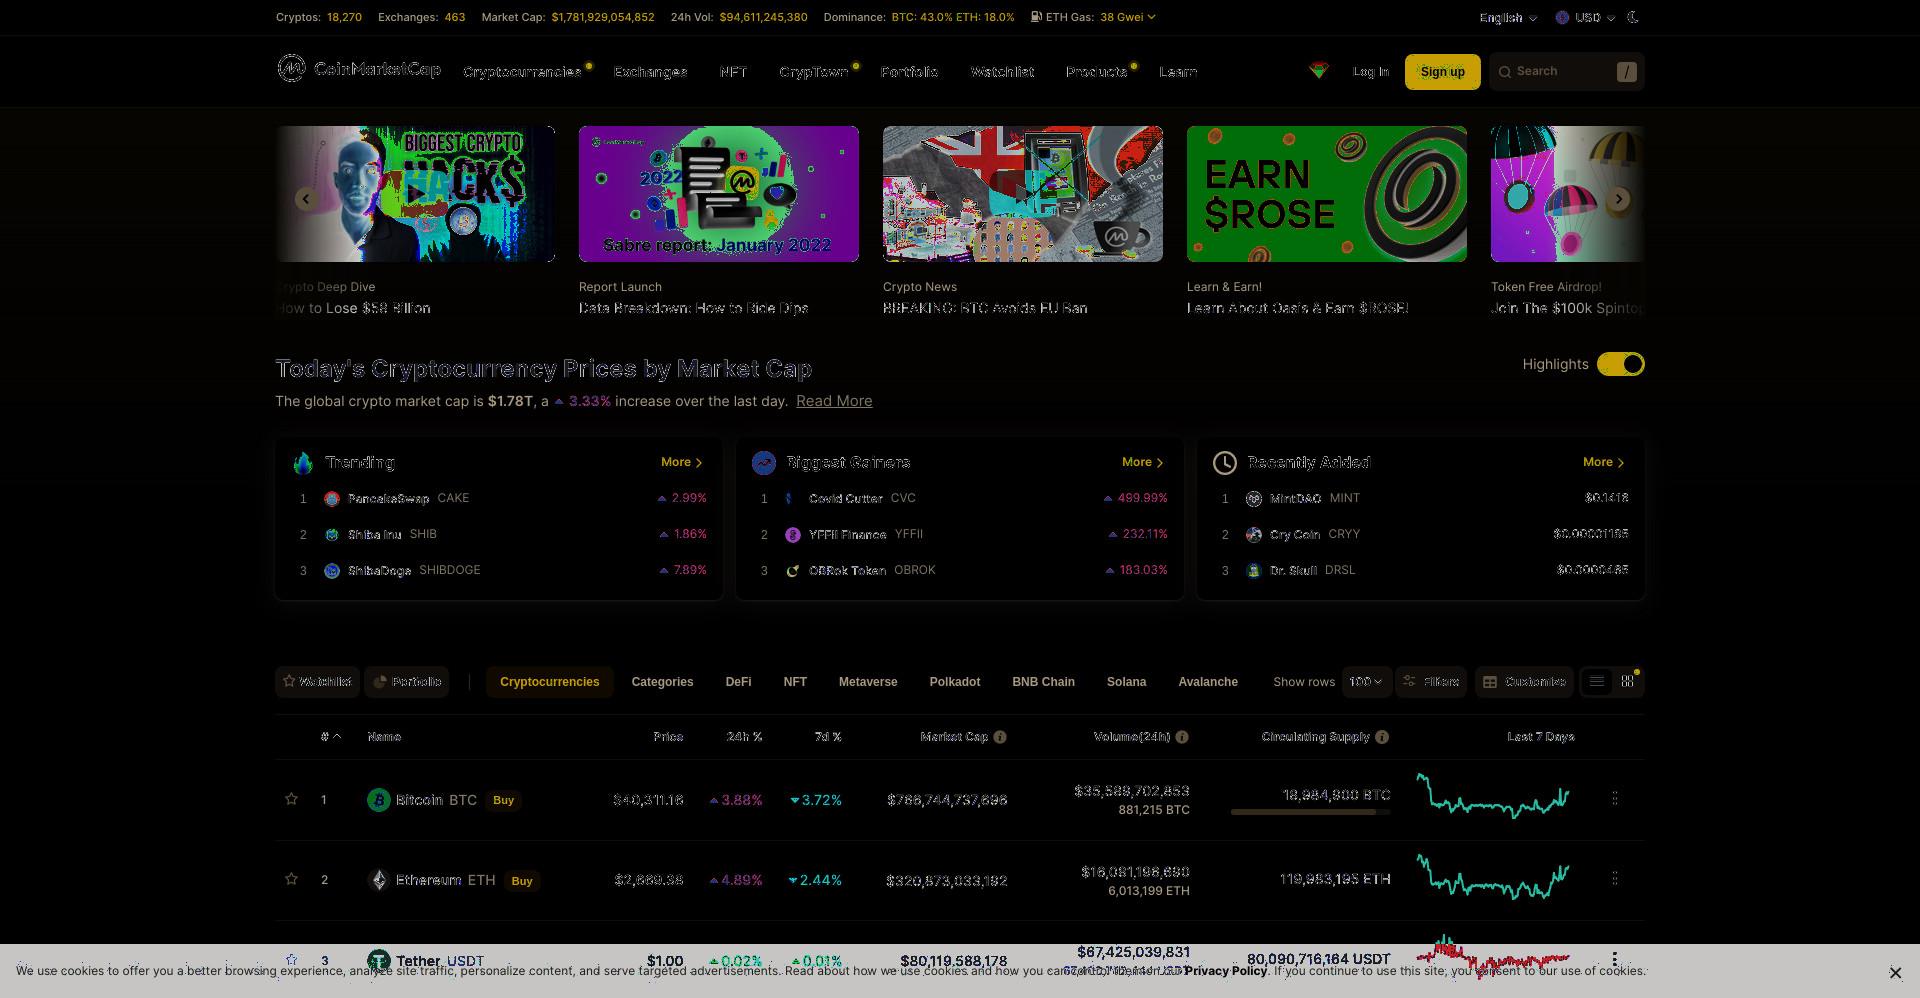Viewport: 1920px width, 998px height.
Task: Open the USD currency dropdown
Action: point(1586,18)
